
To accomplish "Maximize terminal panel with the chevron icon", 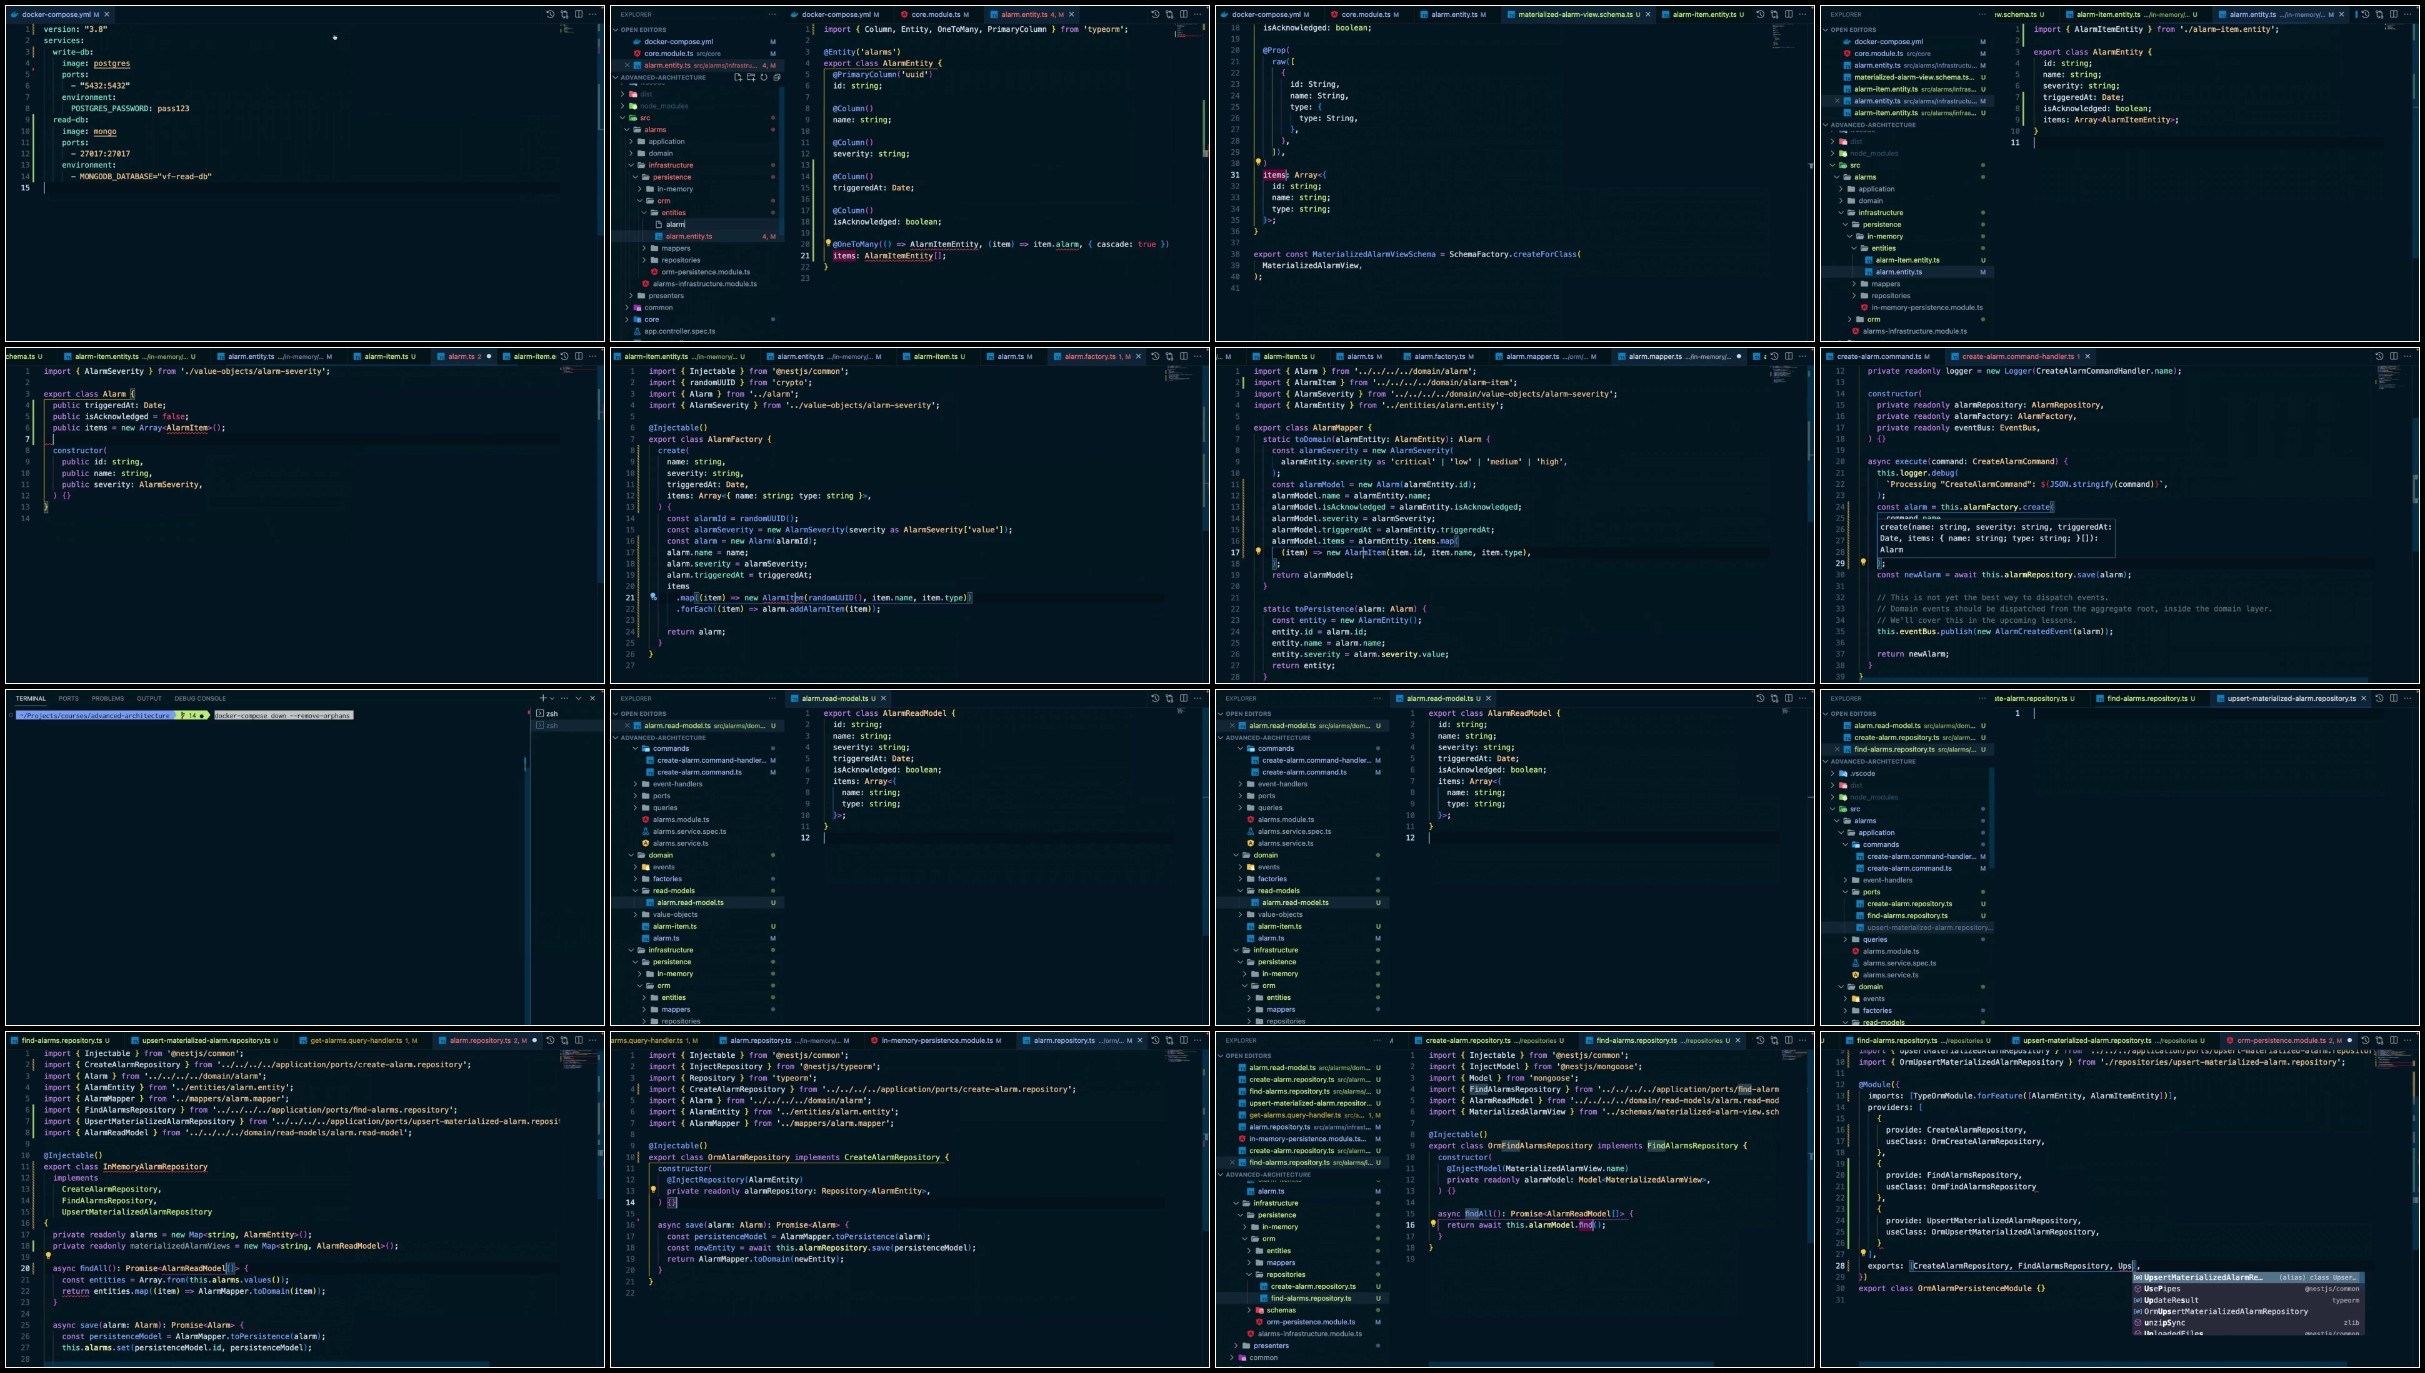I will [x=578, y=698].
